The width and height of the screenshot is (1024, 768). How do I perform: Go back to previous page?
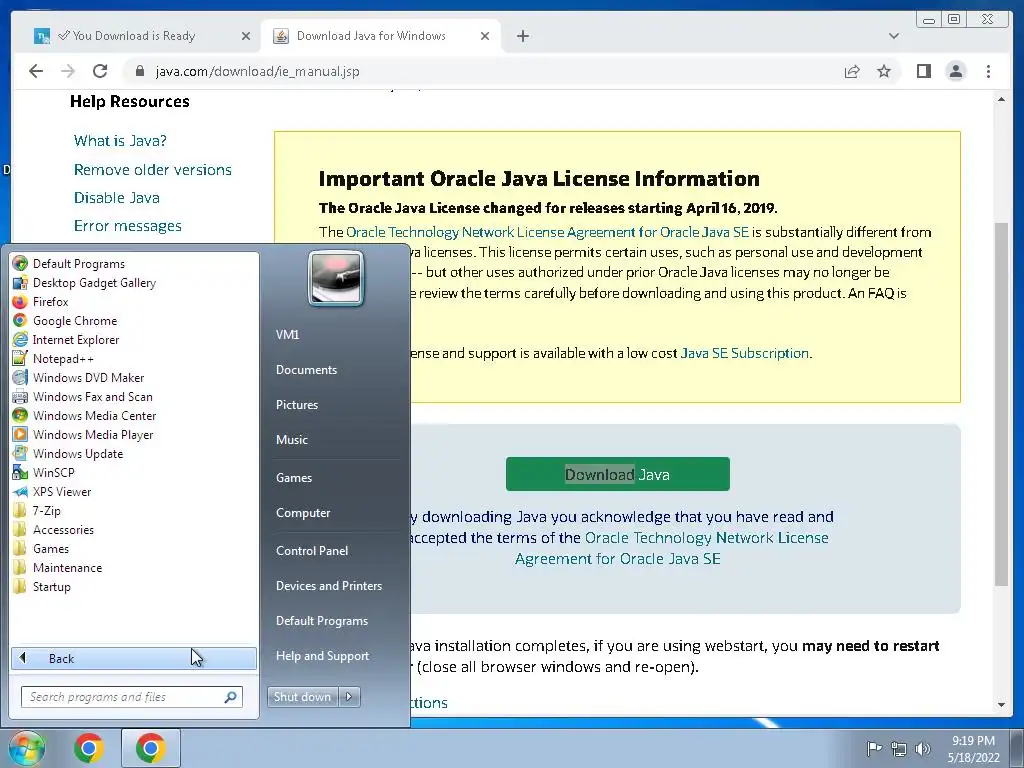click(36, 71)
